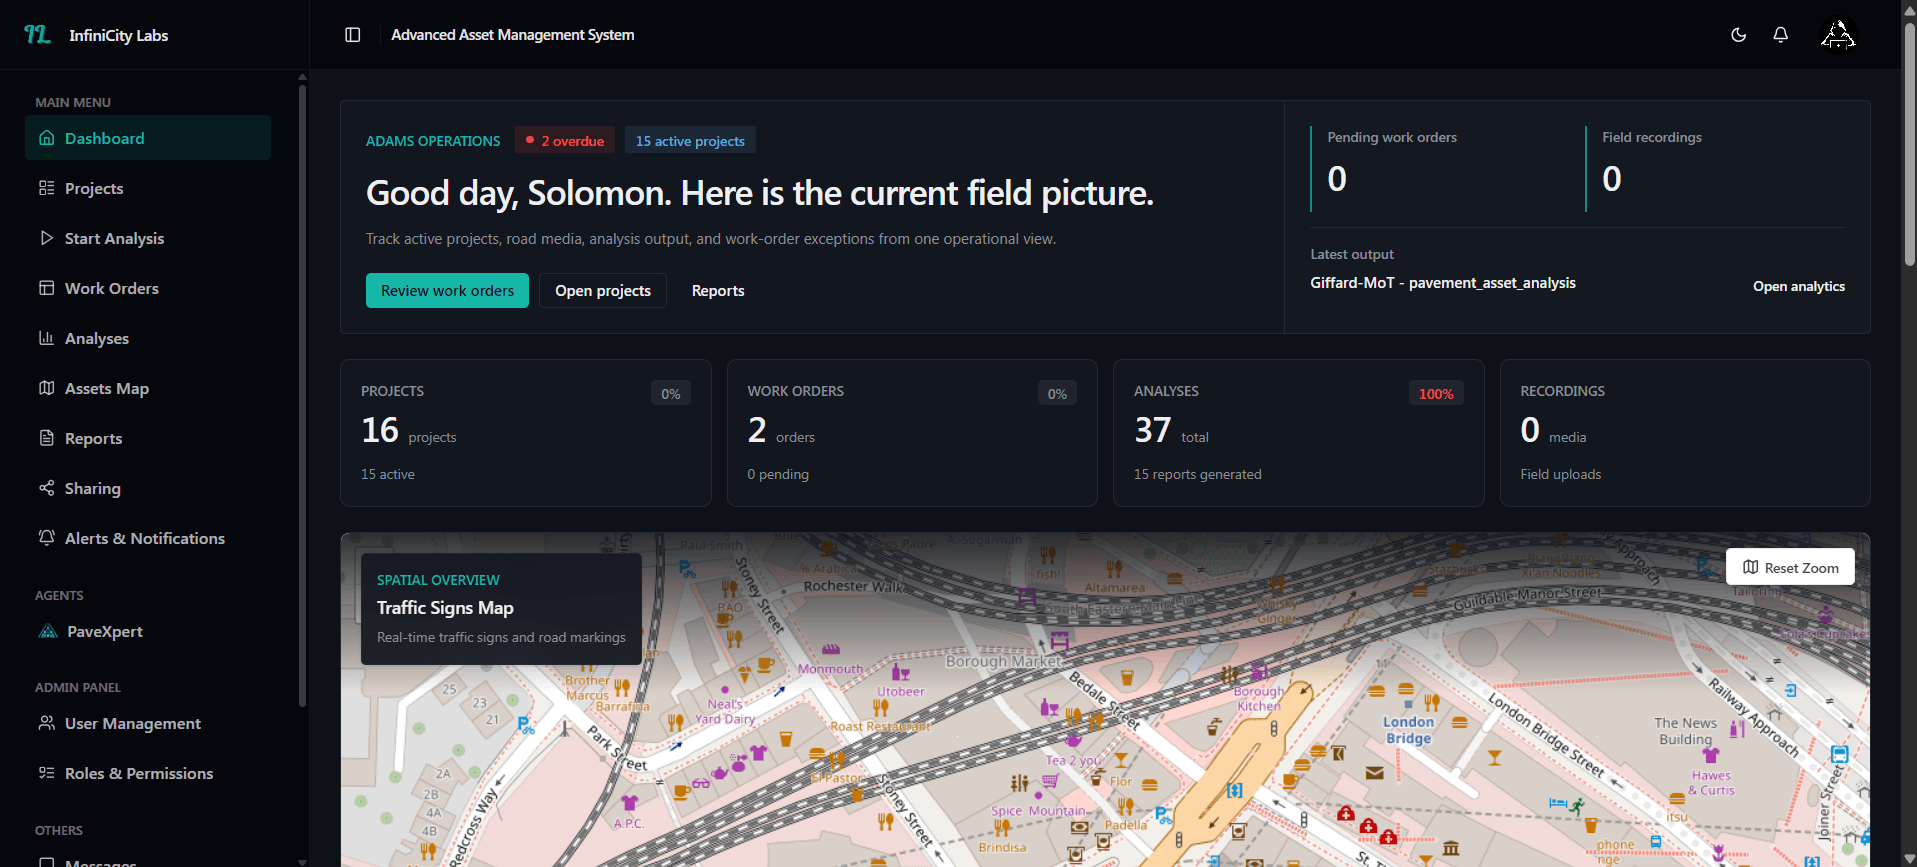
Task: Click the Work Orders table icon
Action: tap(46, 288)
